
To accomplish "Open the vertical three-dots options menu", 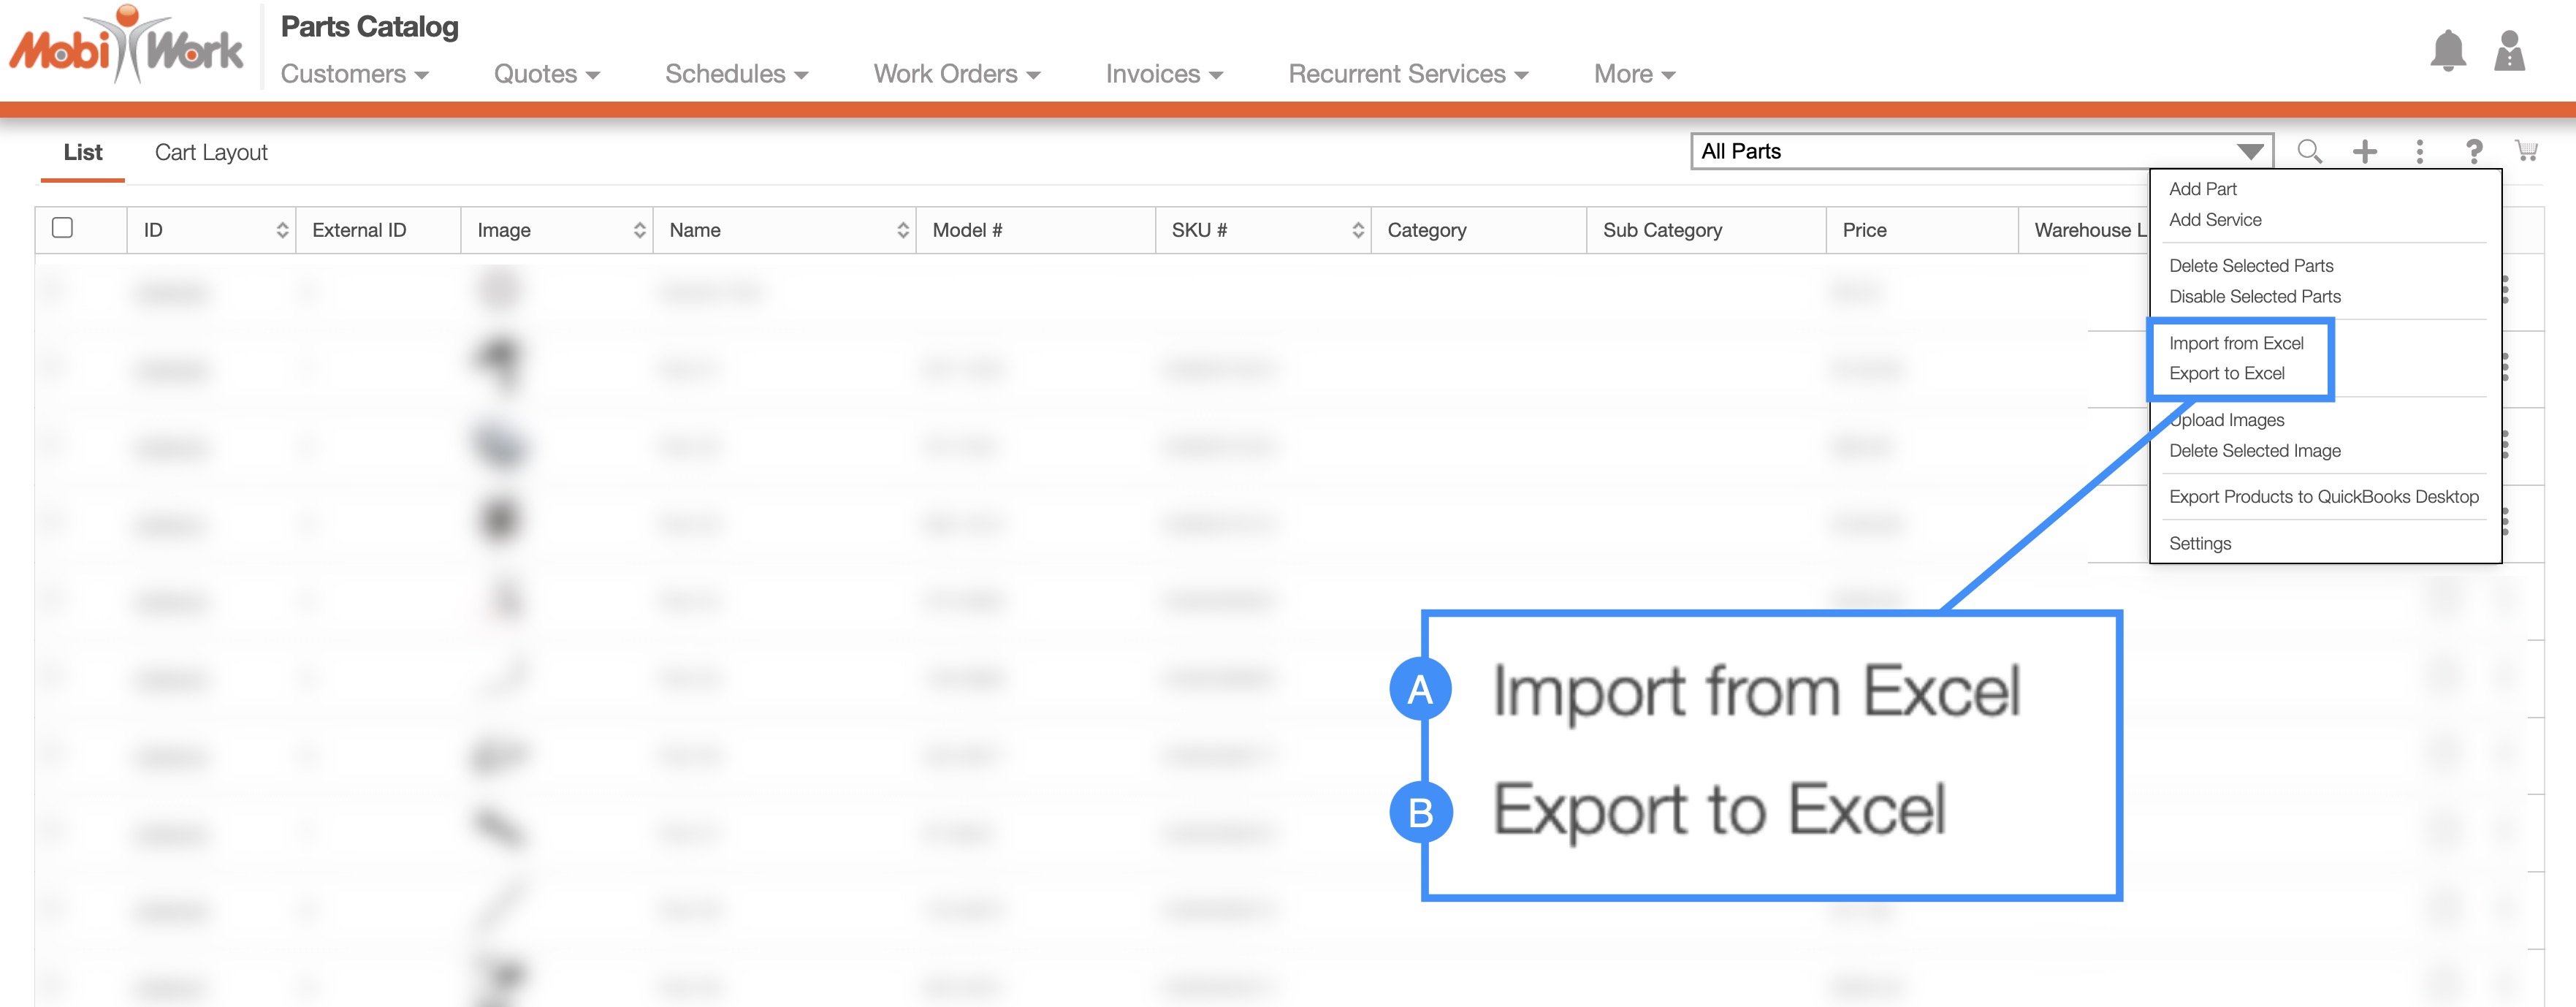I will click(2419, 151).
